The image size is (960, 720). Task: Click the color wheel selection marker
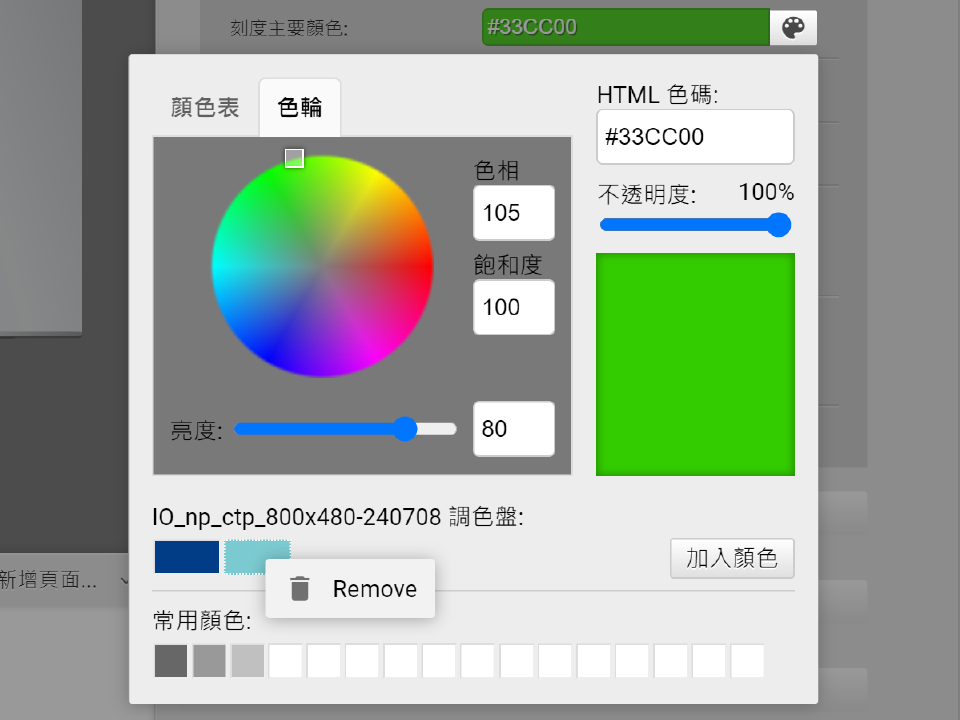pos(296,158)
